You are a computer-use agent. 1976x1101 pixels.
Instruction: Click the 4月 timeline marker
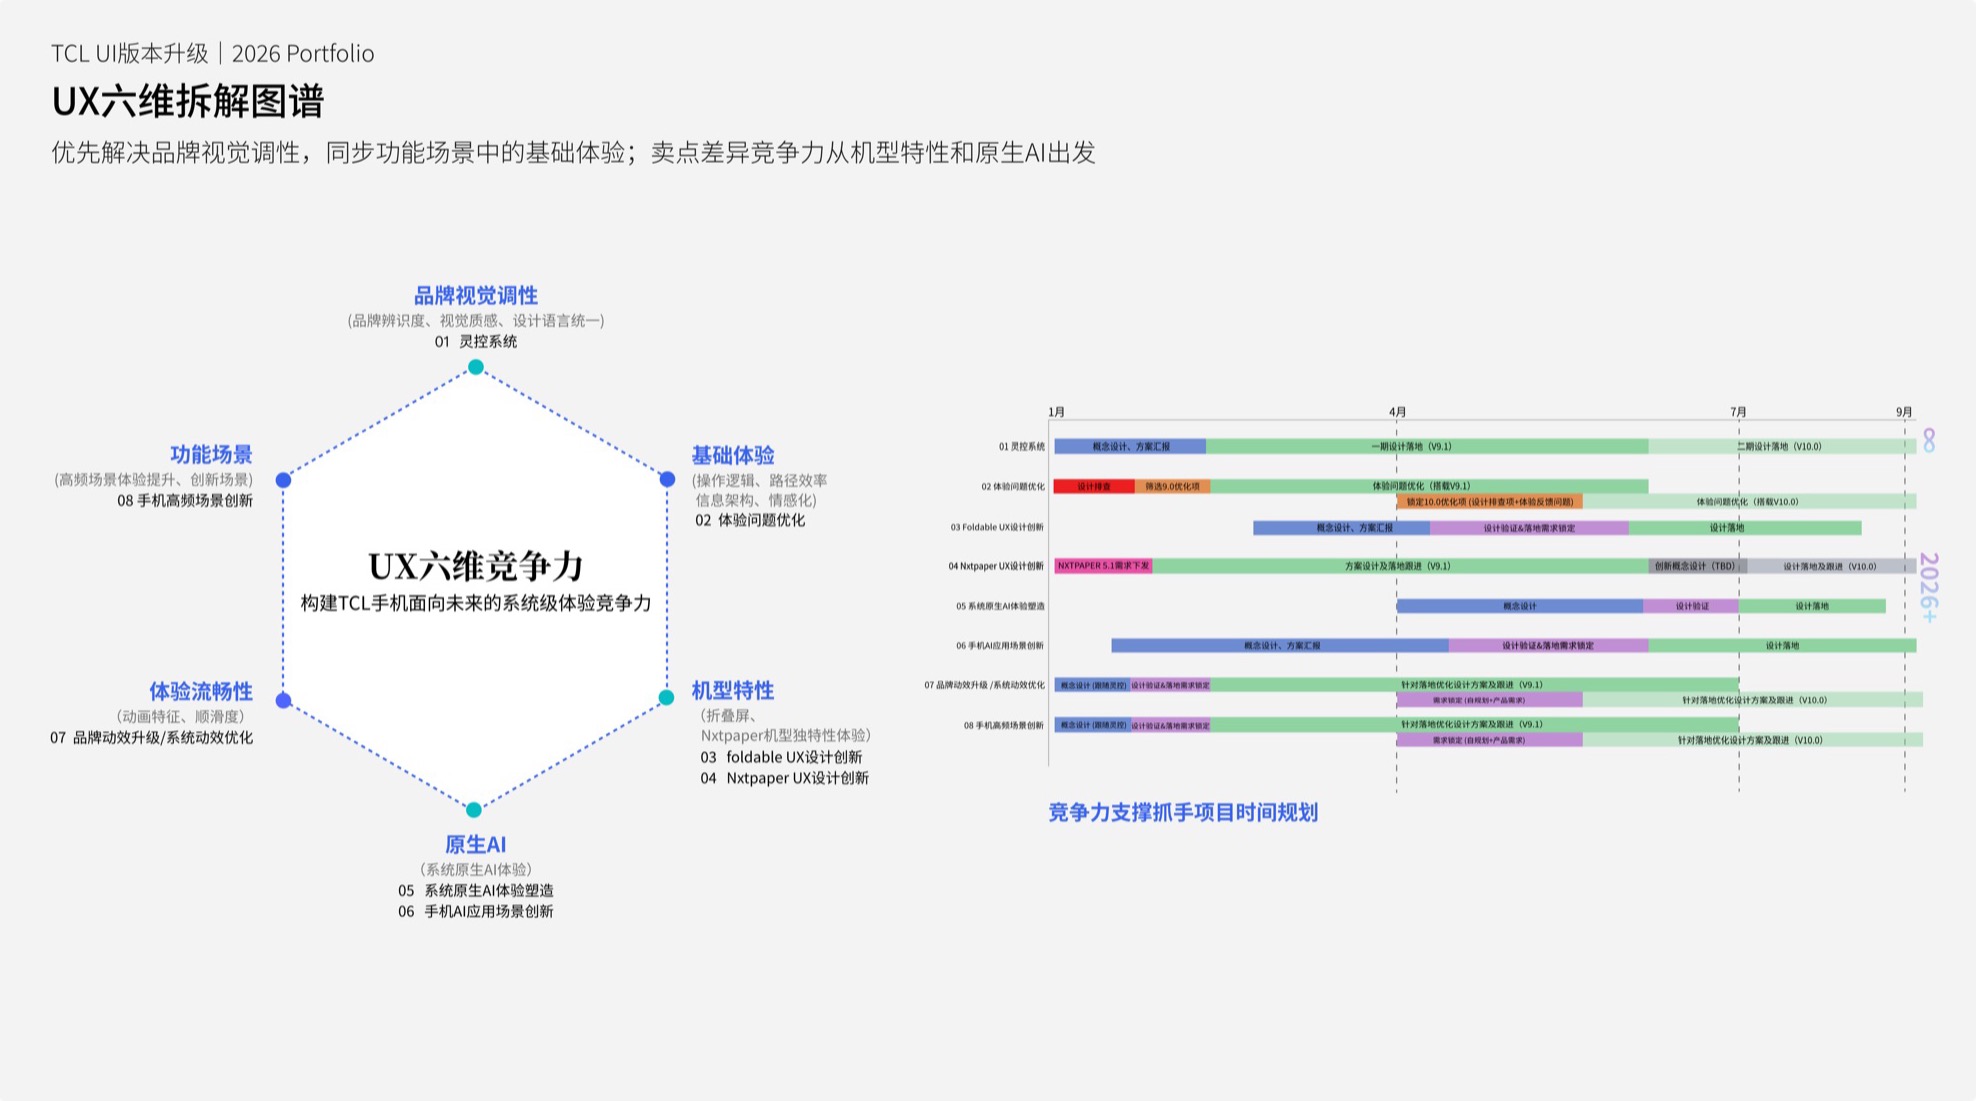[x=1397, y=412]
